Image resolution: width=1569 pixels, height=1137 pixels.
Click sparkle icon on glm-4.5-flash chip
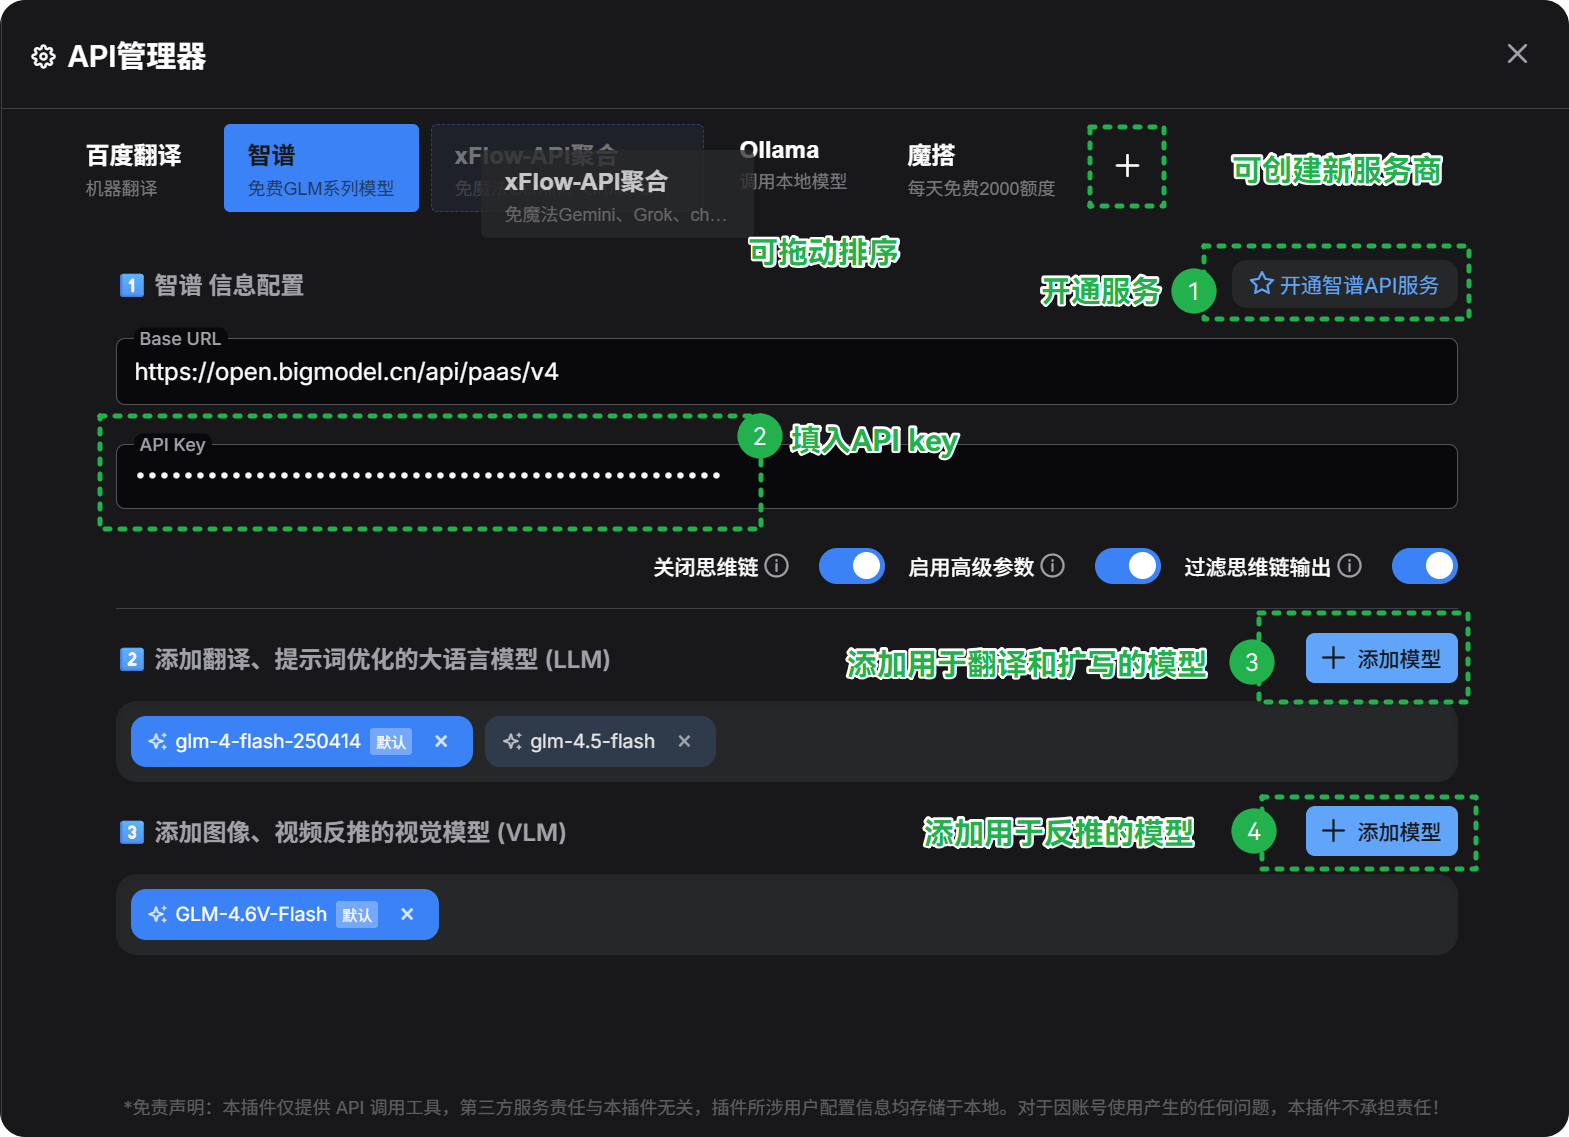(512, 741)
